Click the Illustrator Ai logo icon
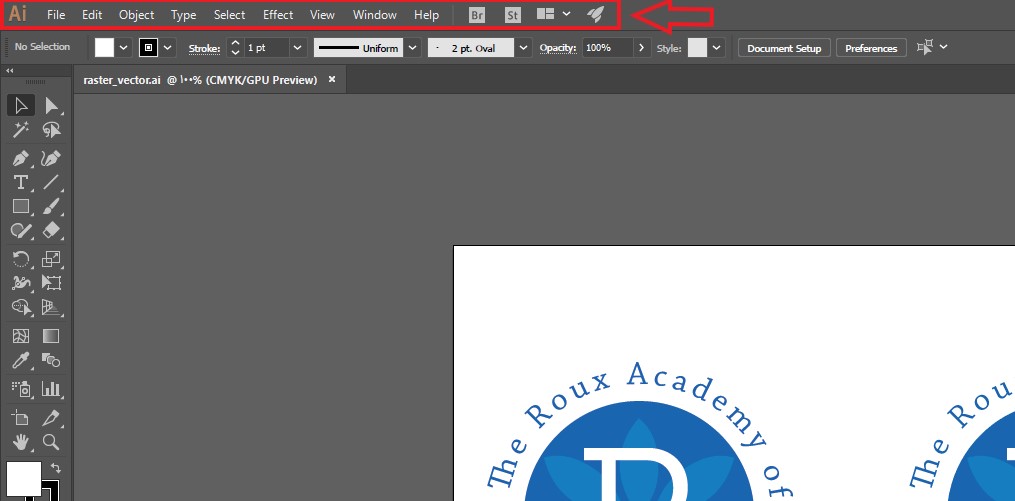The image size is (1015, 501). (17, 13)
